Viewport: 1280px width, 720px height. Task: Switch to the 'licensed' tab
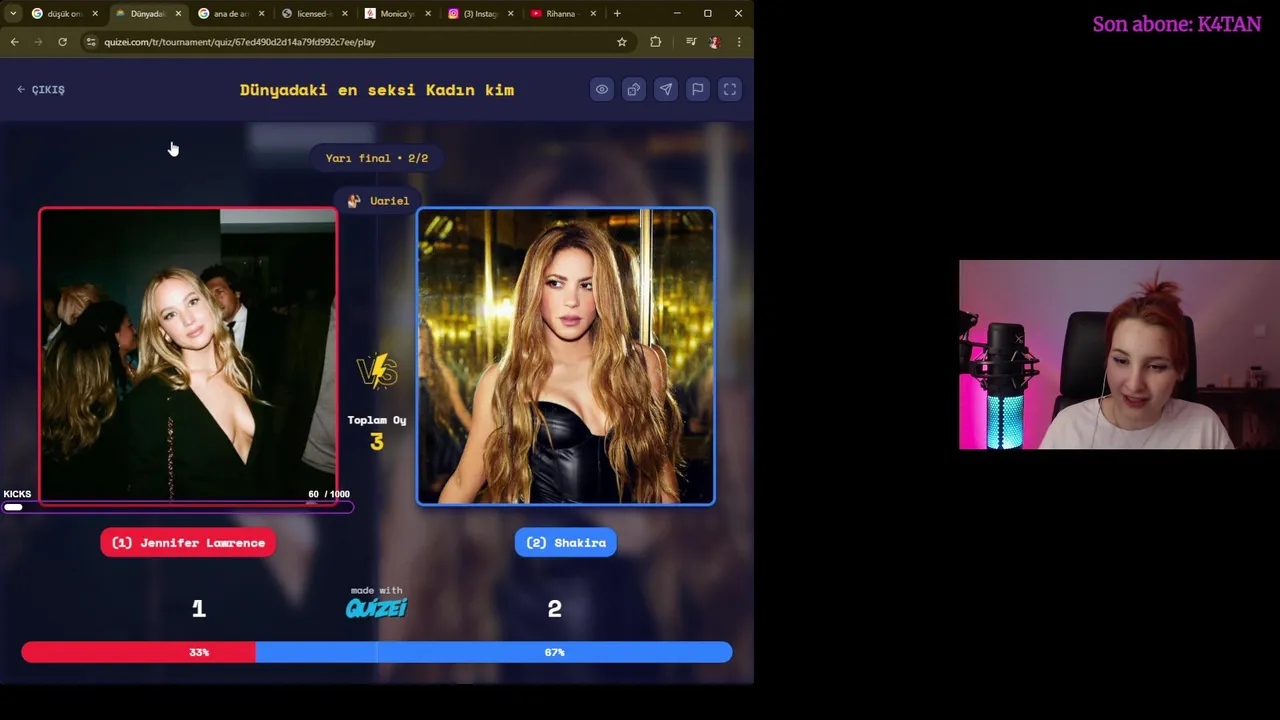pyautogui.click(x=313, y=14)
